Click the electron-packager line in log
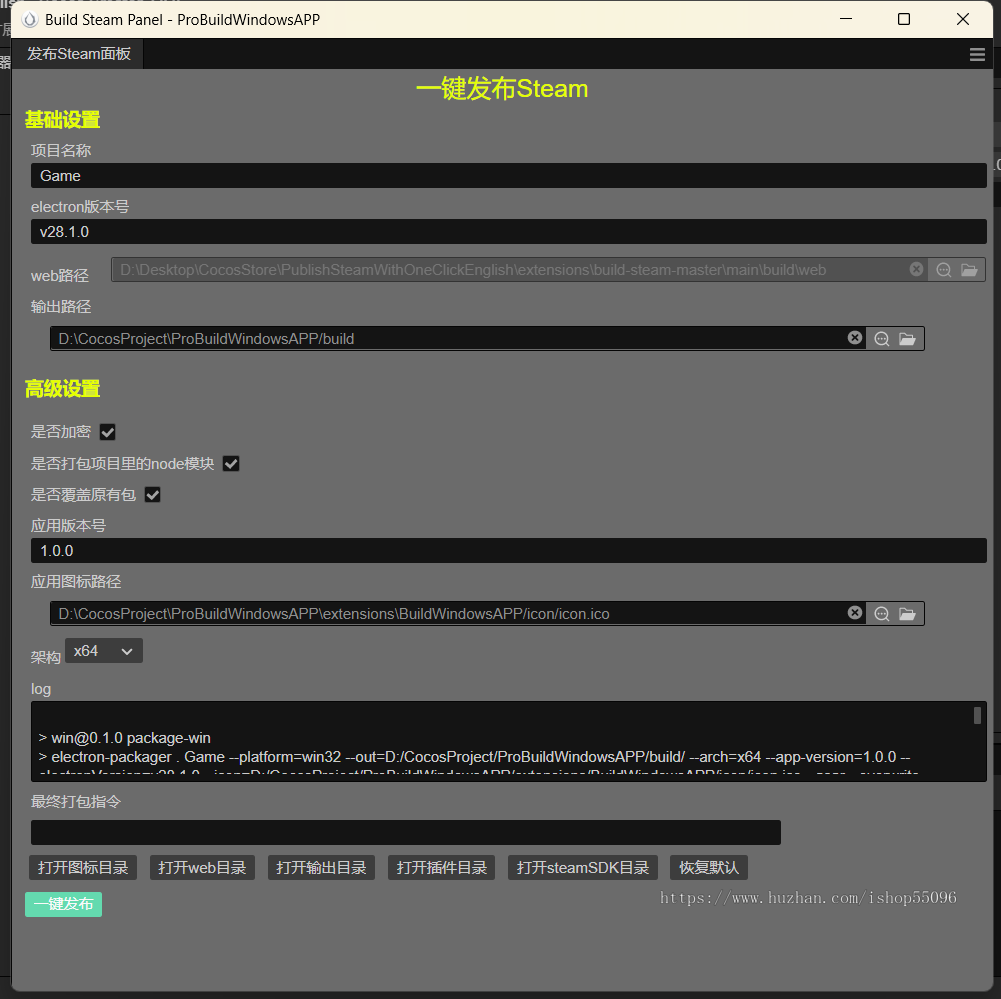 [x=474, y=757]
